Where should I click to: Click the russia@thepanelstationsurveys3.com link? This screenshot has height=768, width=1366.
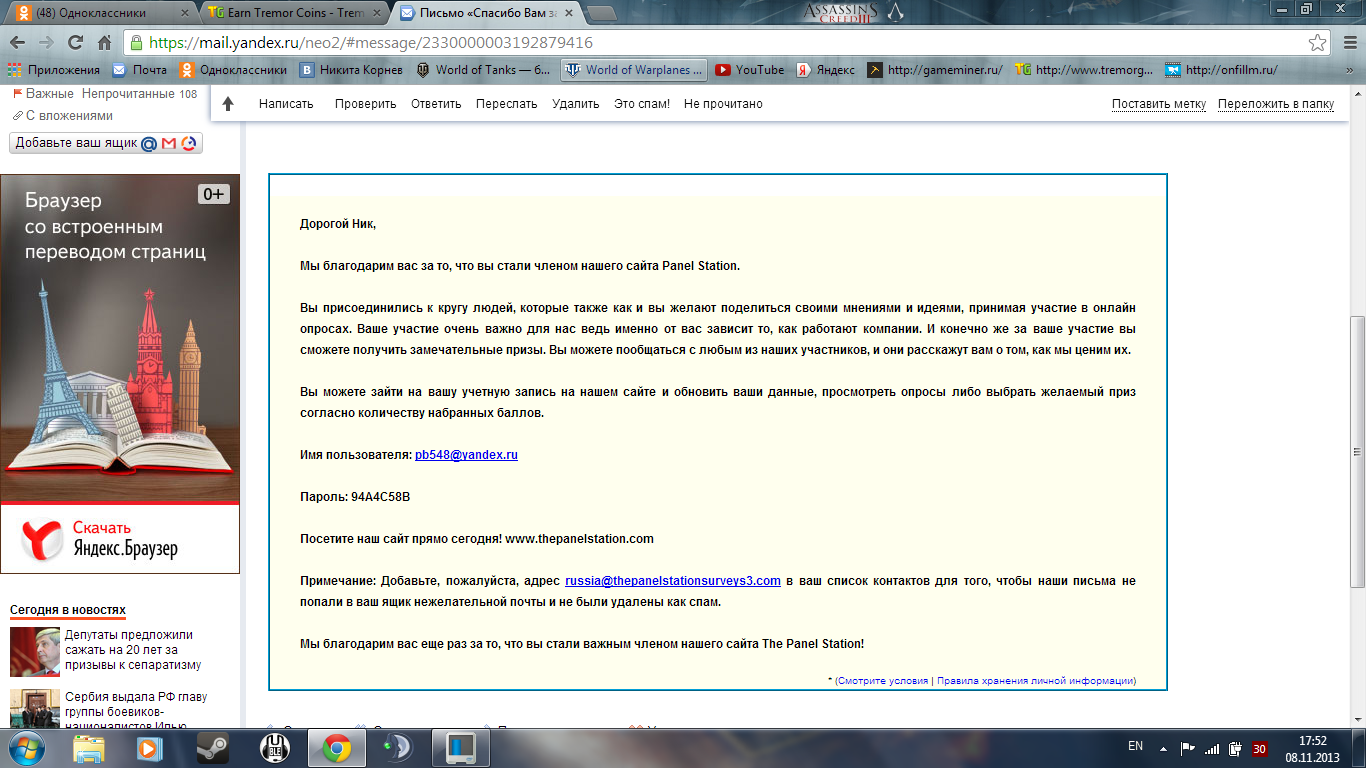673,581
